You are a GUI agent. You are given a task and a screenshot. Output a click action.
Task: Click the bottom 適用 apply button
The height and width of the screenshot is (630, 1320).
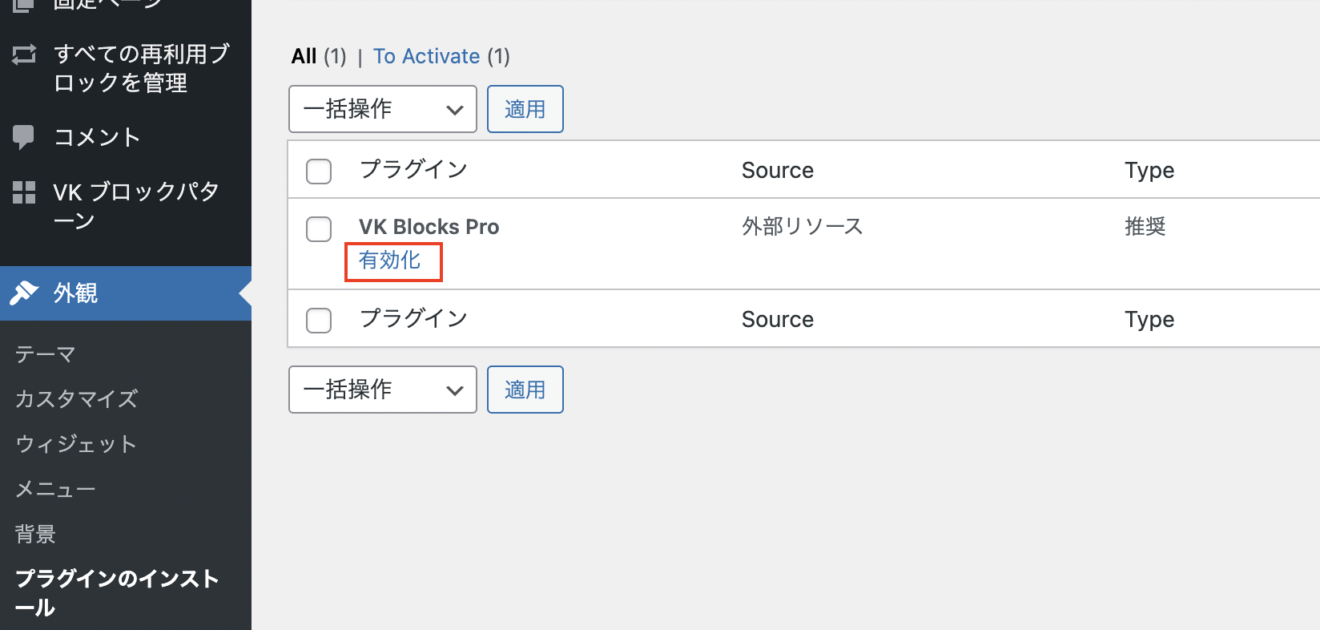click(525, 389)
